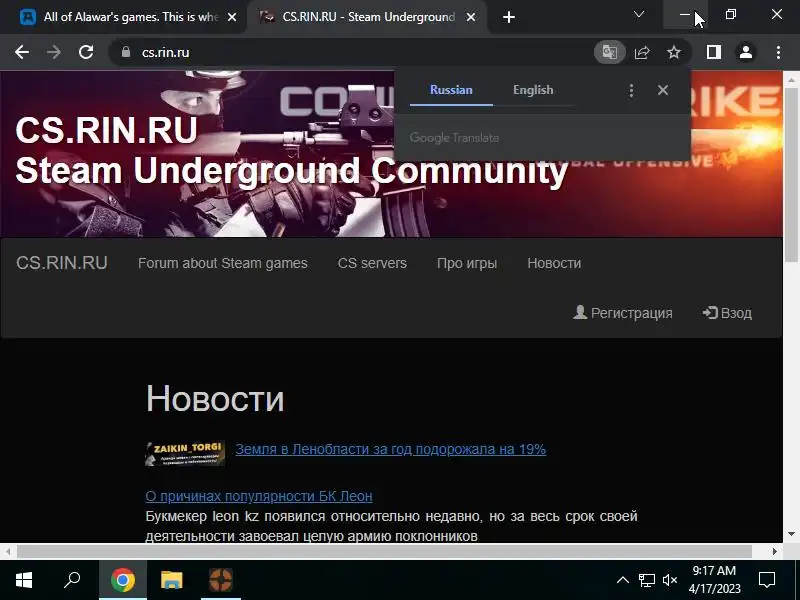This screenshot has height=600, width=800.
Task: Open Windows taskbar search
Action: [72, 580]
